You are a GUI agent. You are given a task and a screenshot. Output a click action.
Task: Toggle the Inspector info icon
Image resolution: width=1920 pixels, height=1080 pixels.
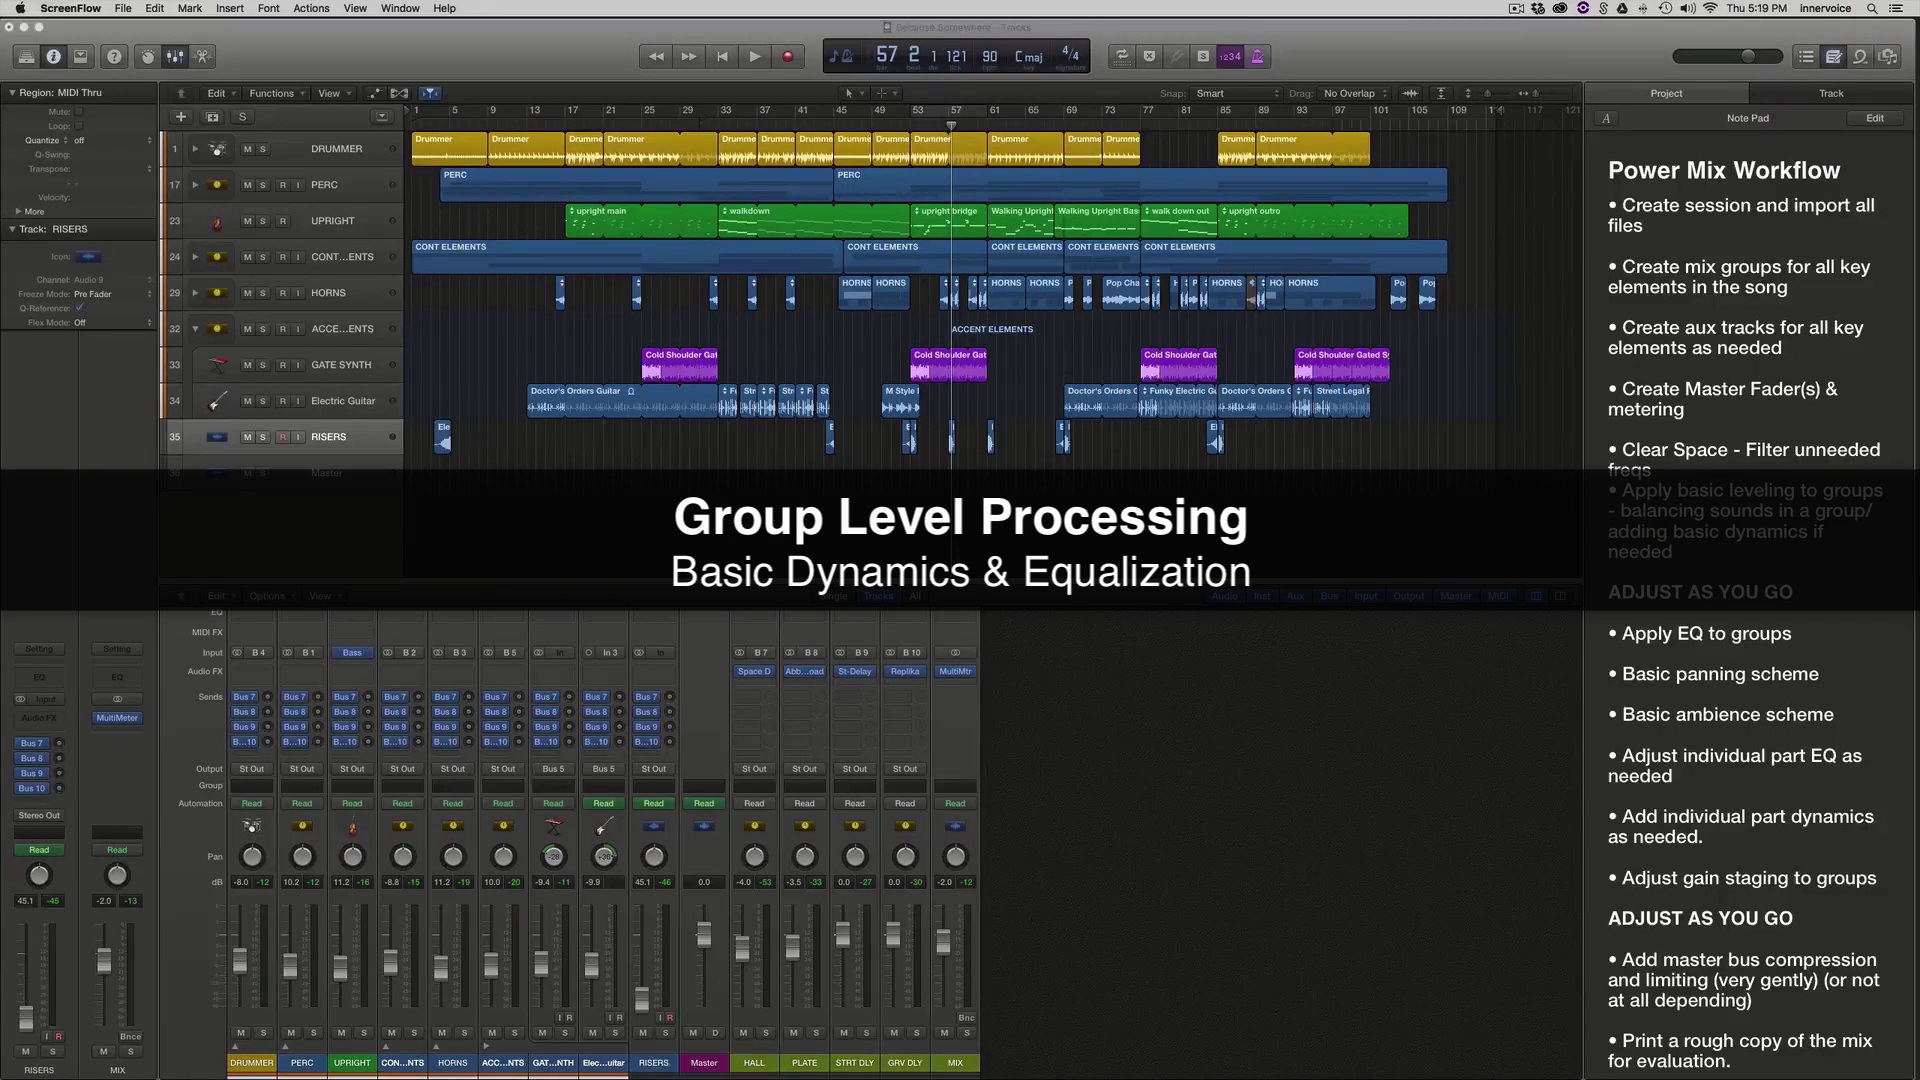coord(53,57)
